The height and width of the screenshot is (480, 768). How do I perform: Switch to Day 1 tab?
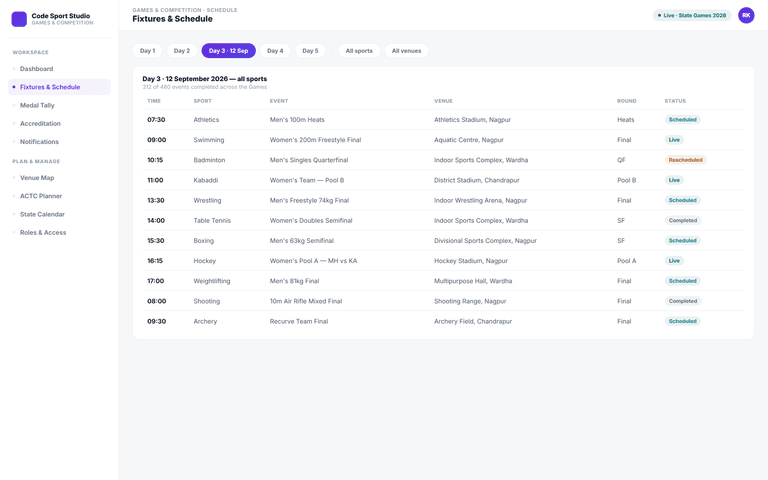[147, 50]
